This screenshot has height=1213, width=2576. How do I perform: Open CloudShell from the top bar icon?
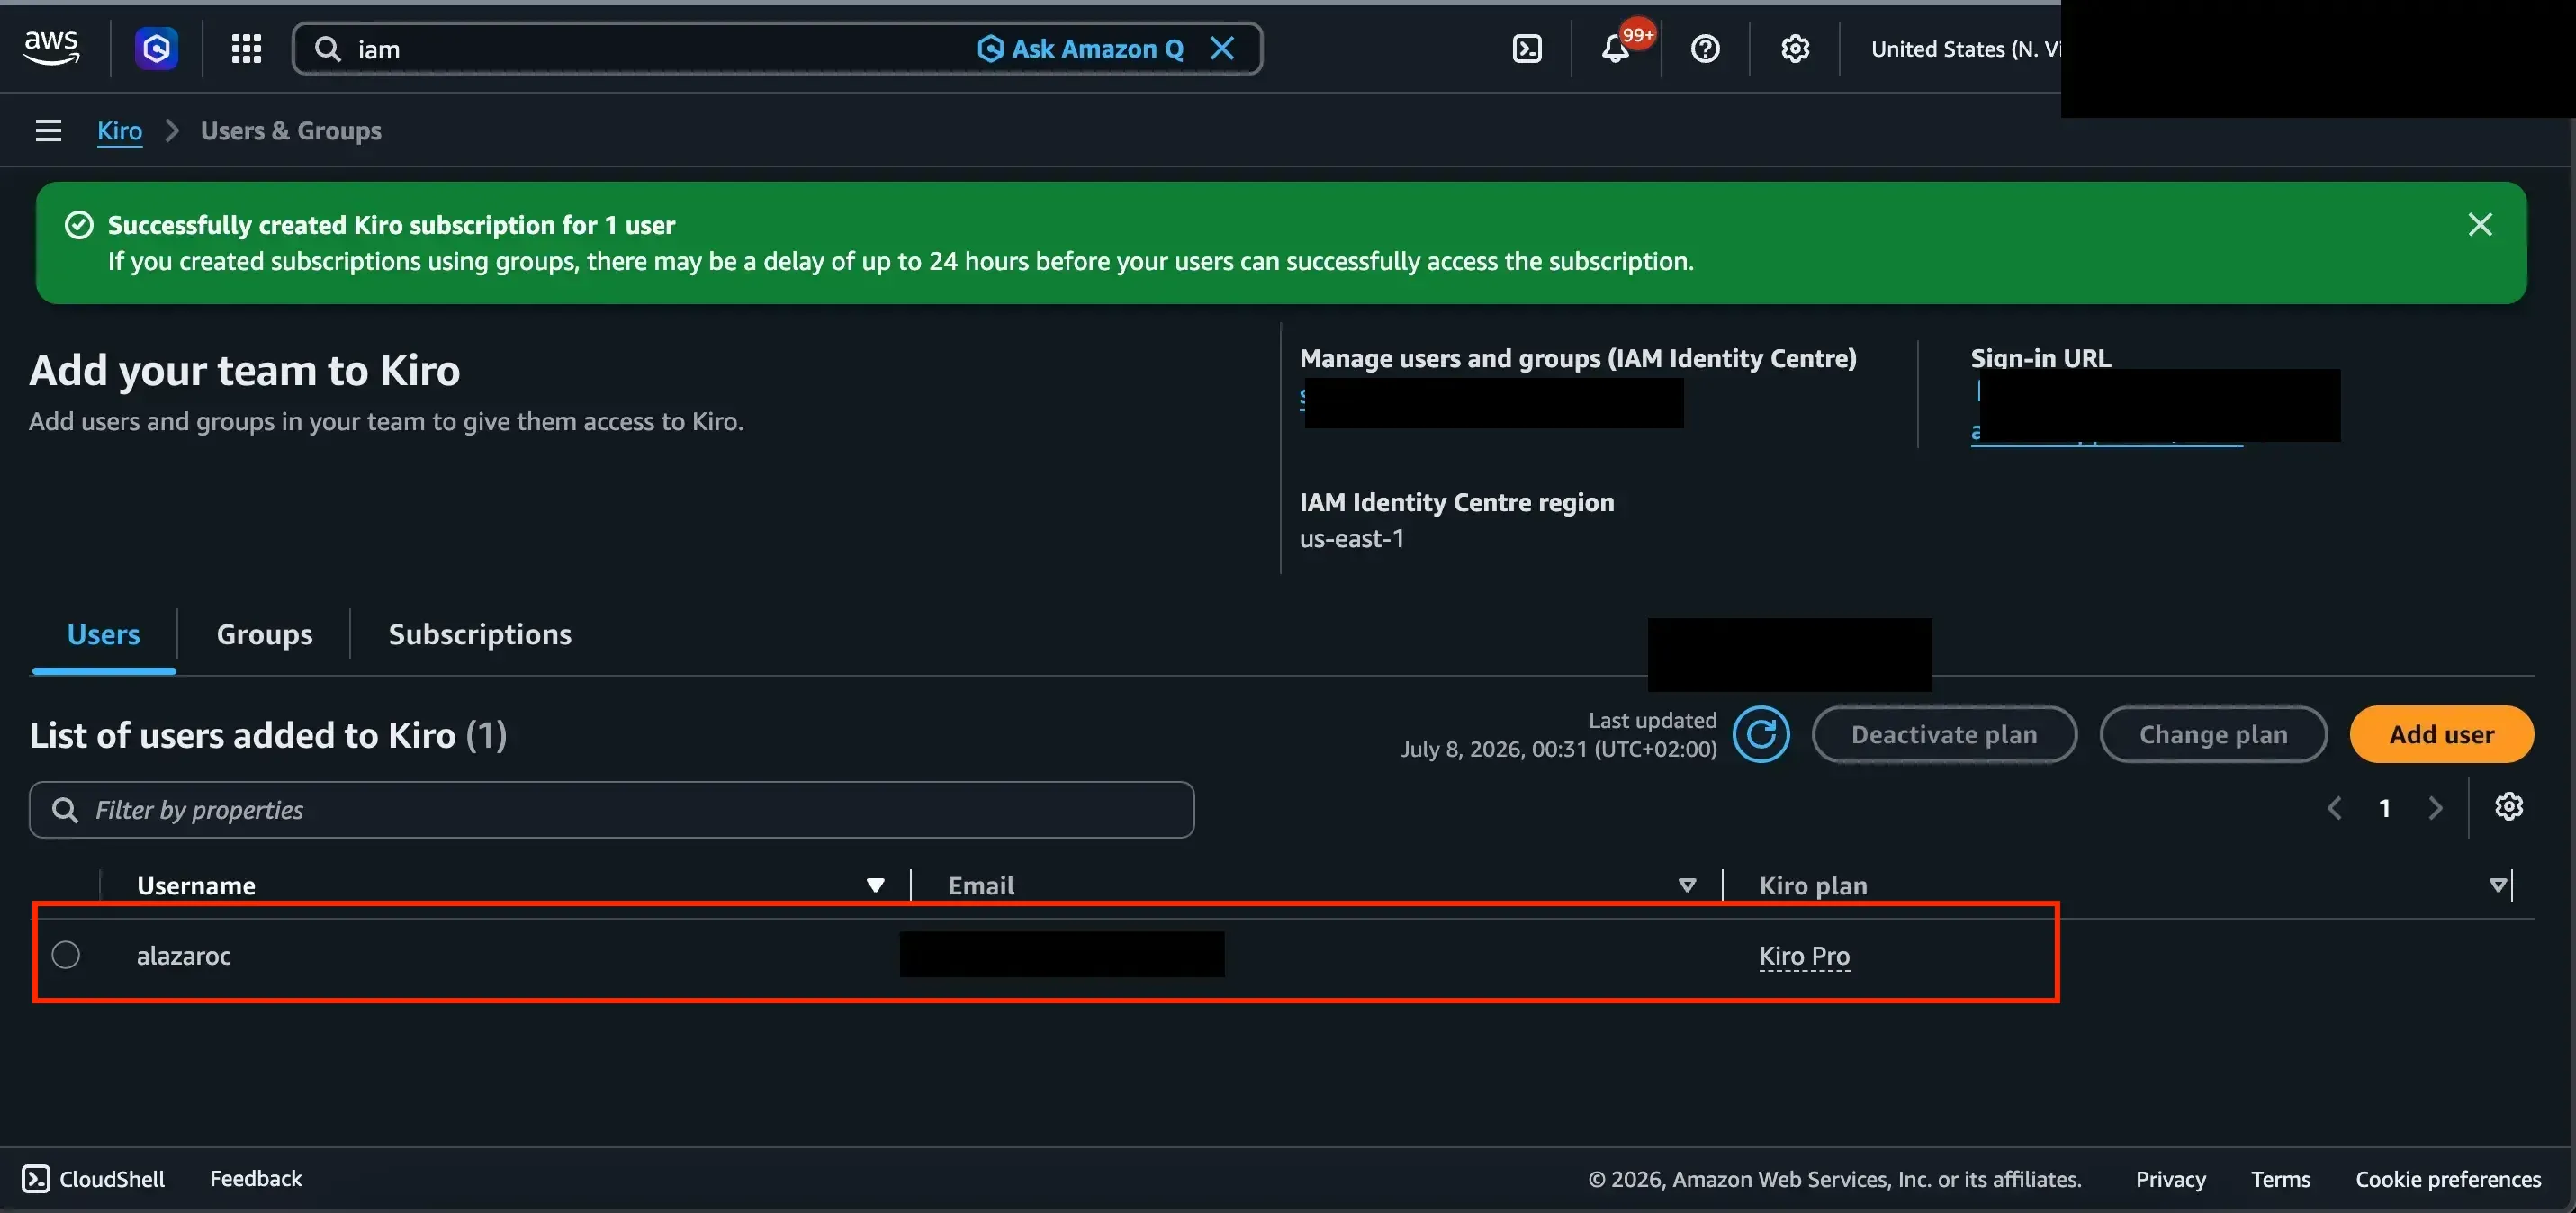tap(1527, 48)
